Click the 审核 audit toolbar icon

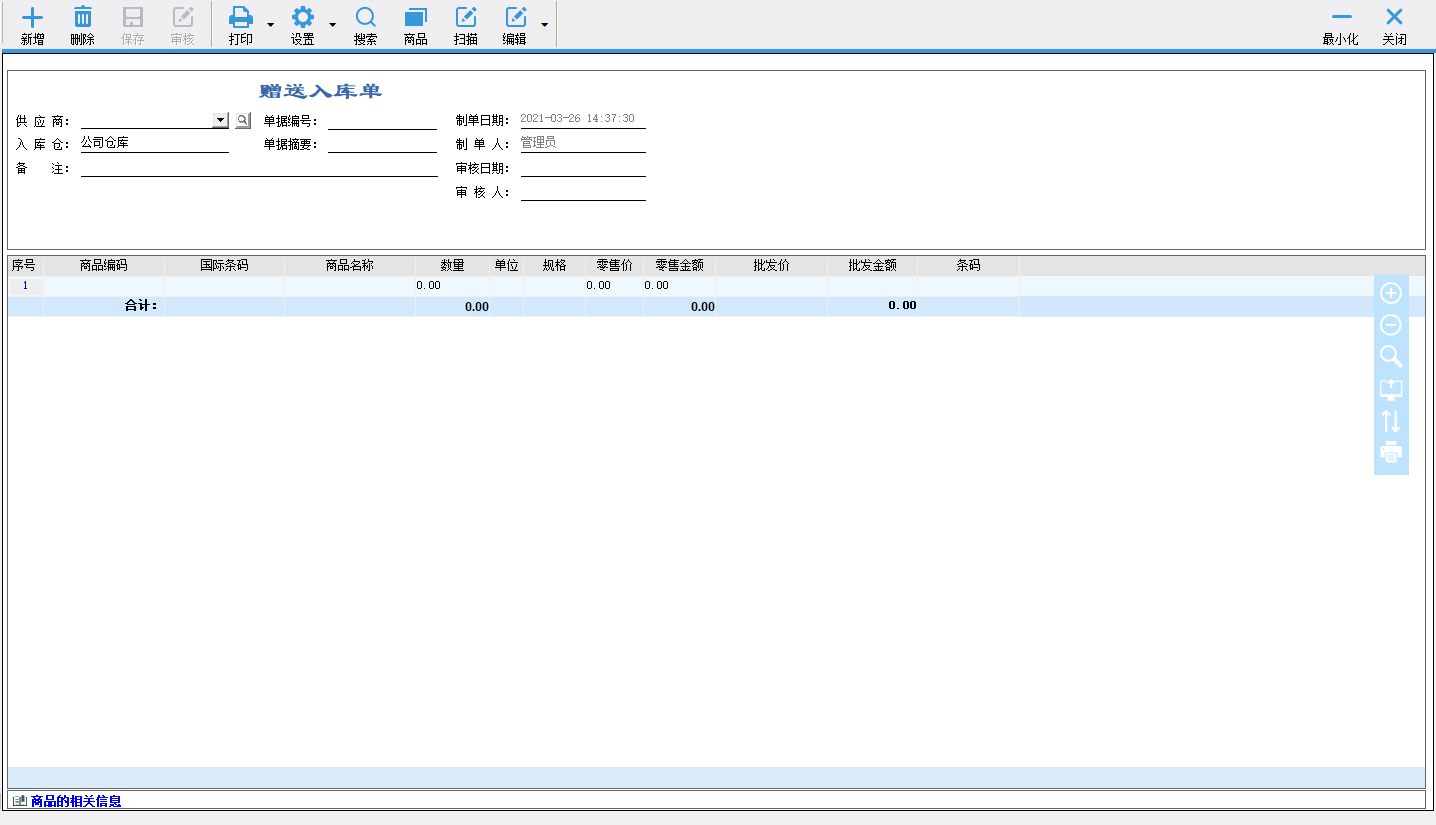(183, 17)
